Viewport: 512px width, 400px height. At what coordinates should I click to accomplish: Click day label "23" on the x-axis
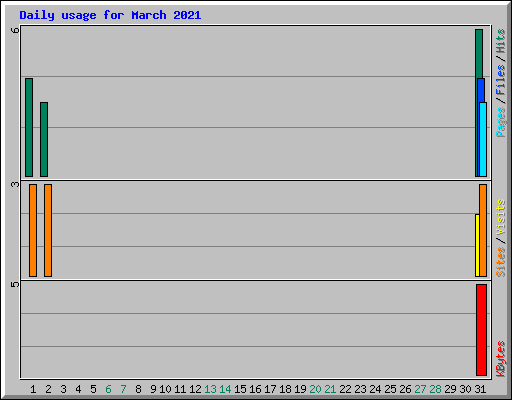point(360,389)
